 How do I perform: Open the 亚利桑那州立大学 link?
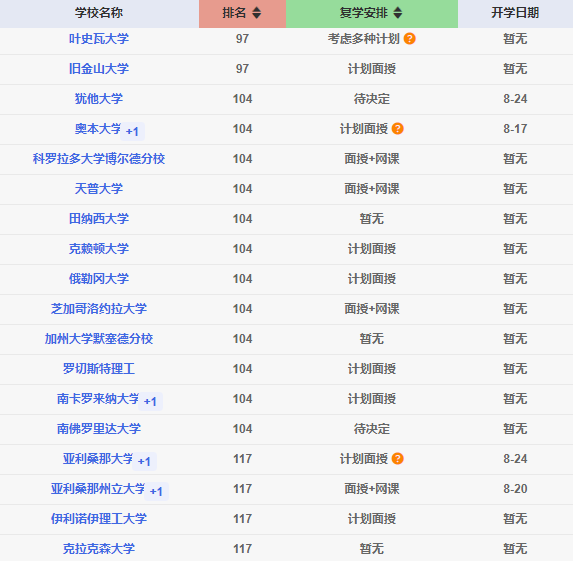click(x=98, y=488)
